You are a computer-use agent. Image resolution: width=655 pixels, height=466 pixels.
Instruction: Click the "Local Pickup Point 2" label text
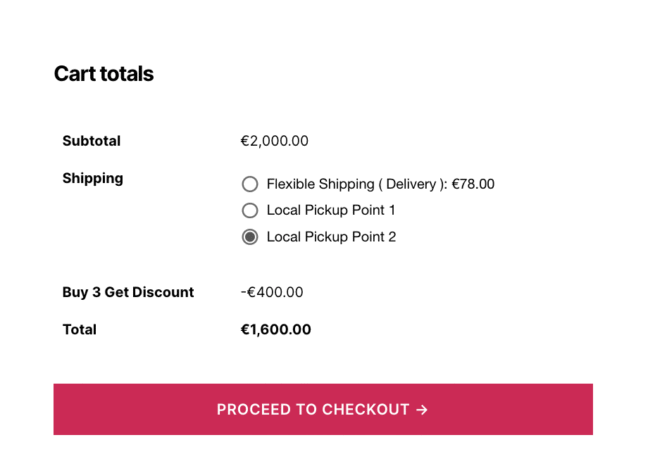331,237
